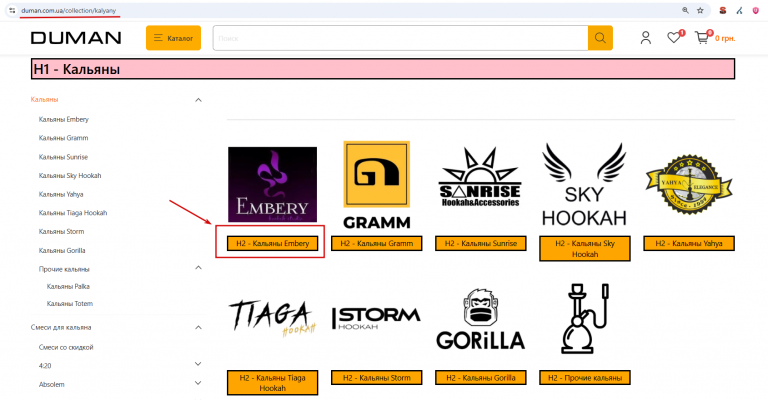Open H2 - Кальяны Yahya heading link
The image size is (768, 400).
pos(689,243)
